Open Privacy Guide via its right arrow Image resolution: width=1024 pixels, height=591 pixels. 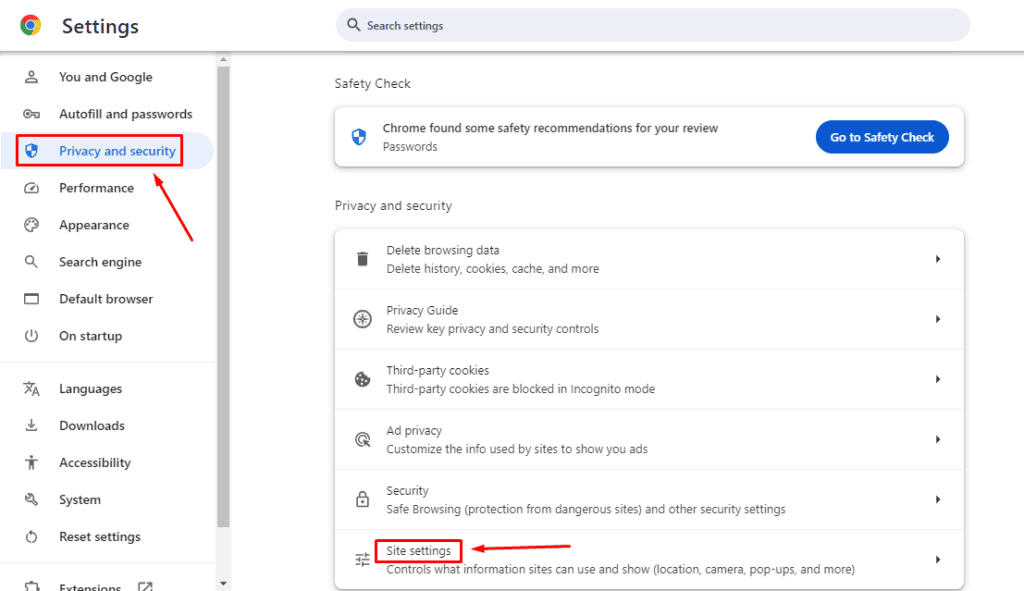click(x=938, y=319)
